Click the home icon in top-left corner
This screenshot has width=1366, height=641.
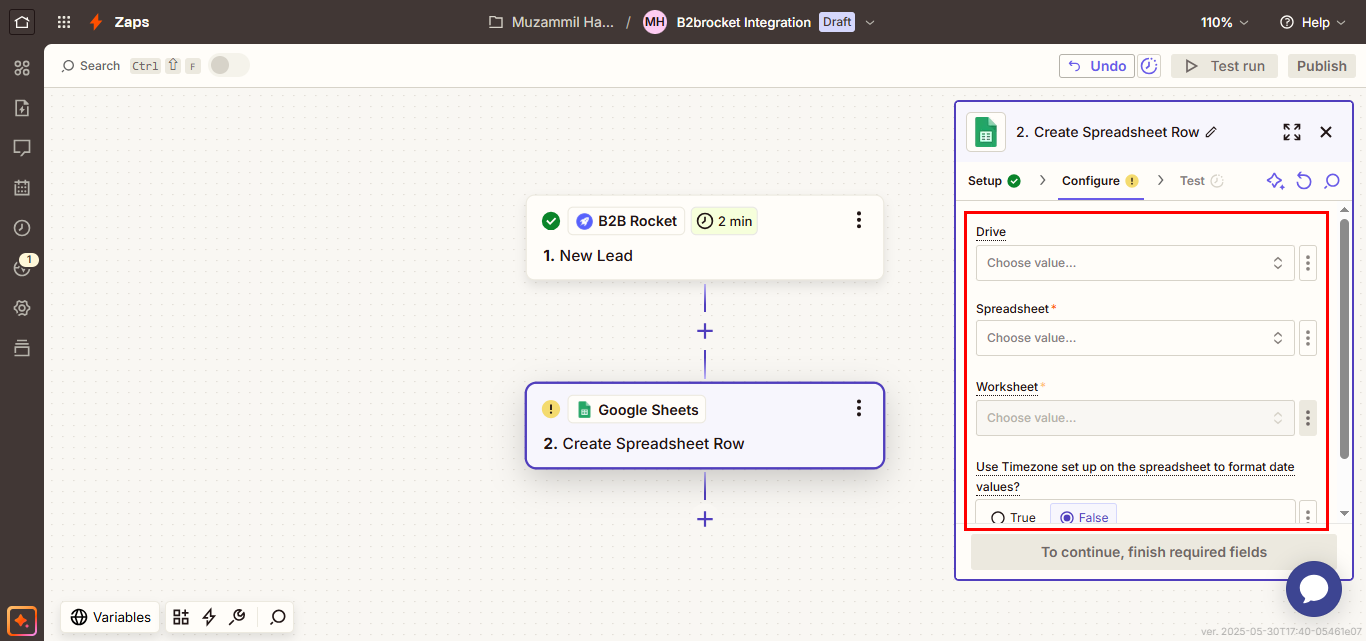22,21
